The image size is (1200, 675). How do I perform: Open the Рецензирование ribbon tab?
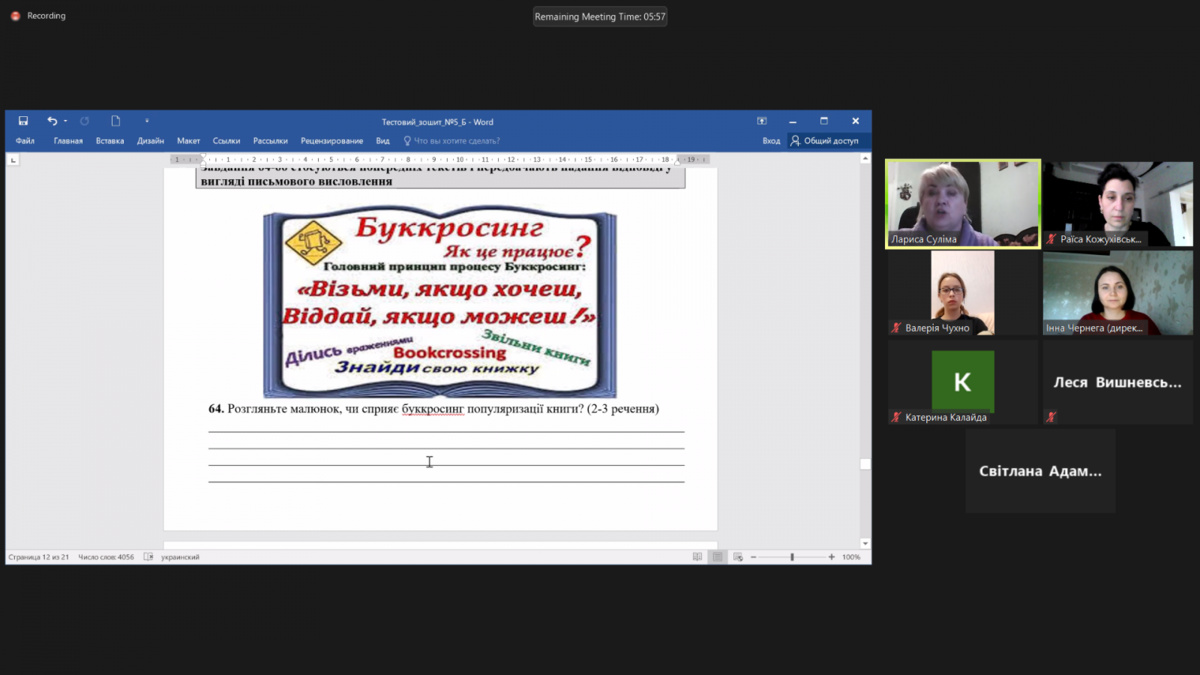(x=332, y=141)
